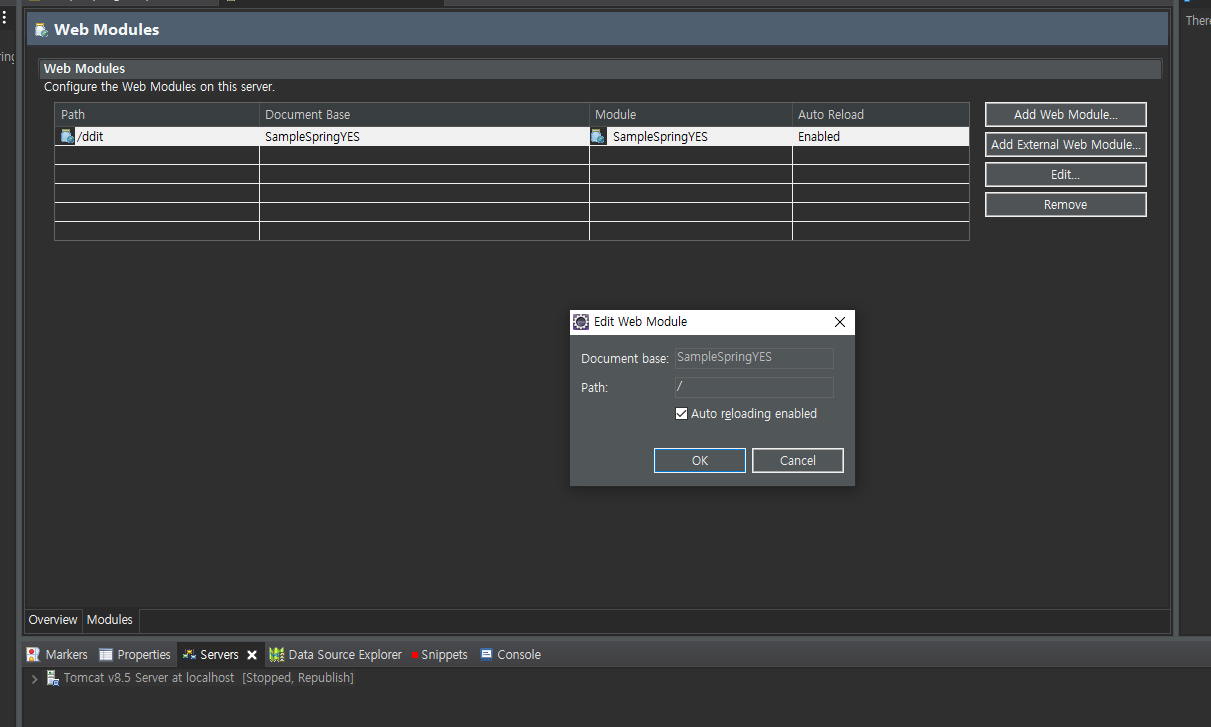Click the Add Web Module button
The height and width of the screenshot is (727, 1211).
click(1065, 114)
